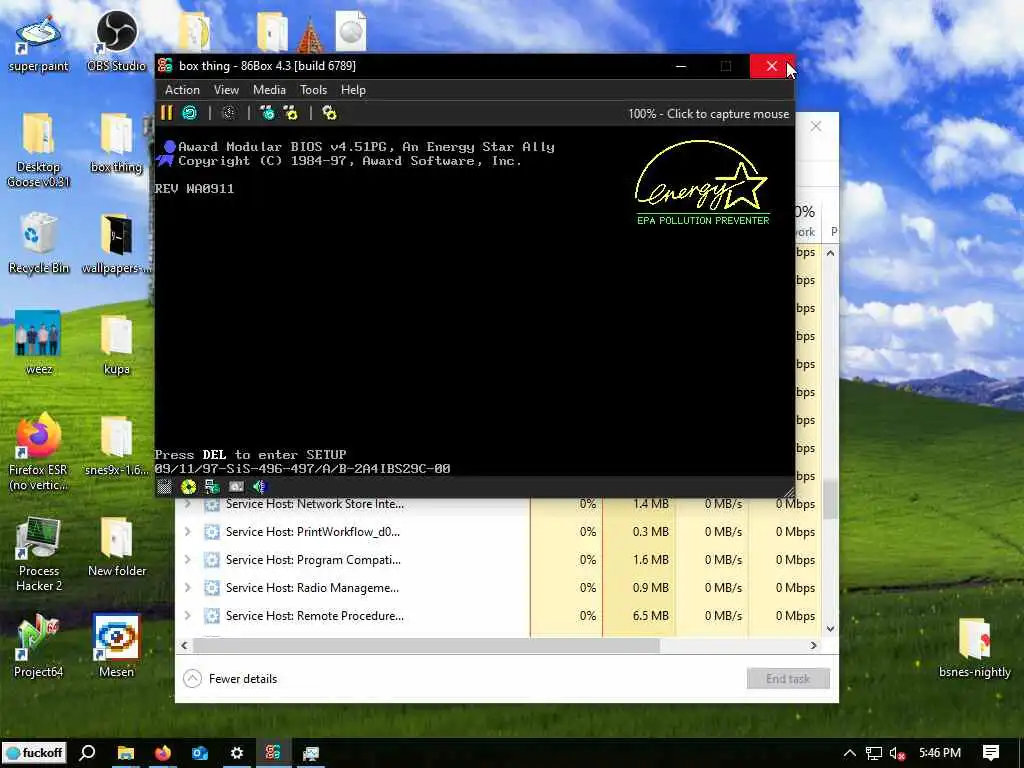Select the New folder desktop icon
This screenshot has height=768, width=1024.
(116, 547)
